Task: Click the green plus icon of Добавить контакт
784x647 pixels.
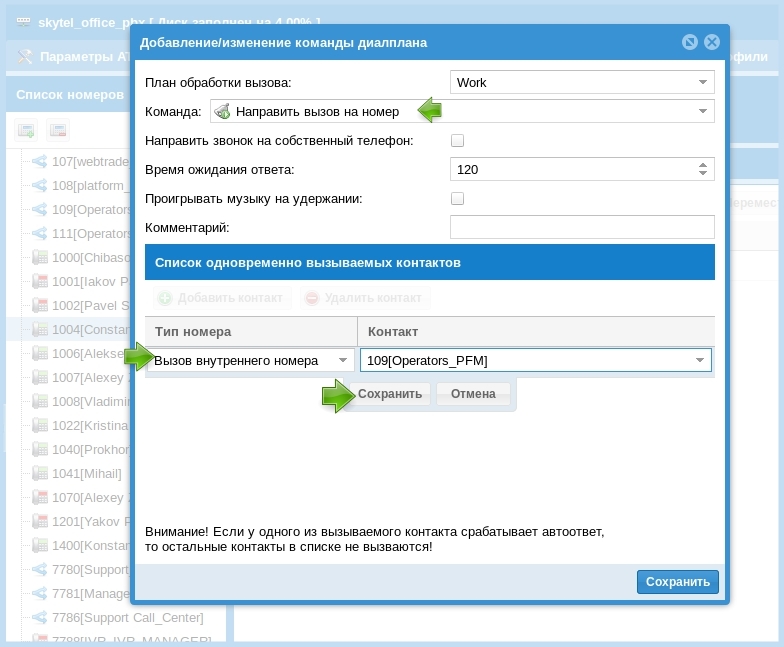Action: 165,298
